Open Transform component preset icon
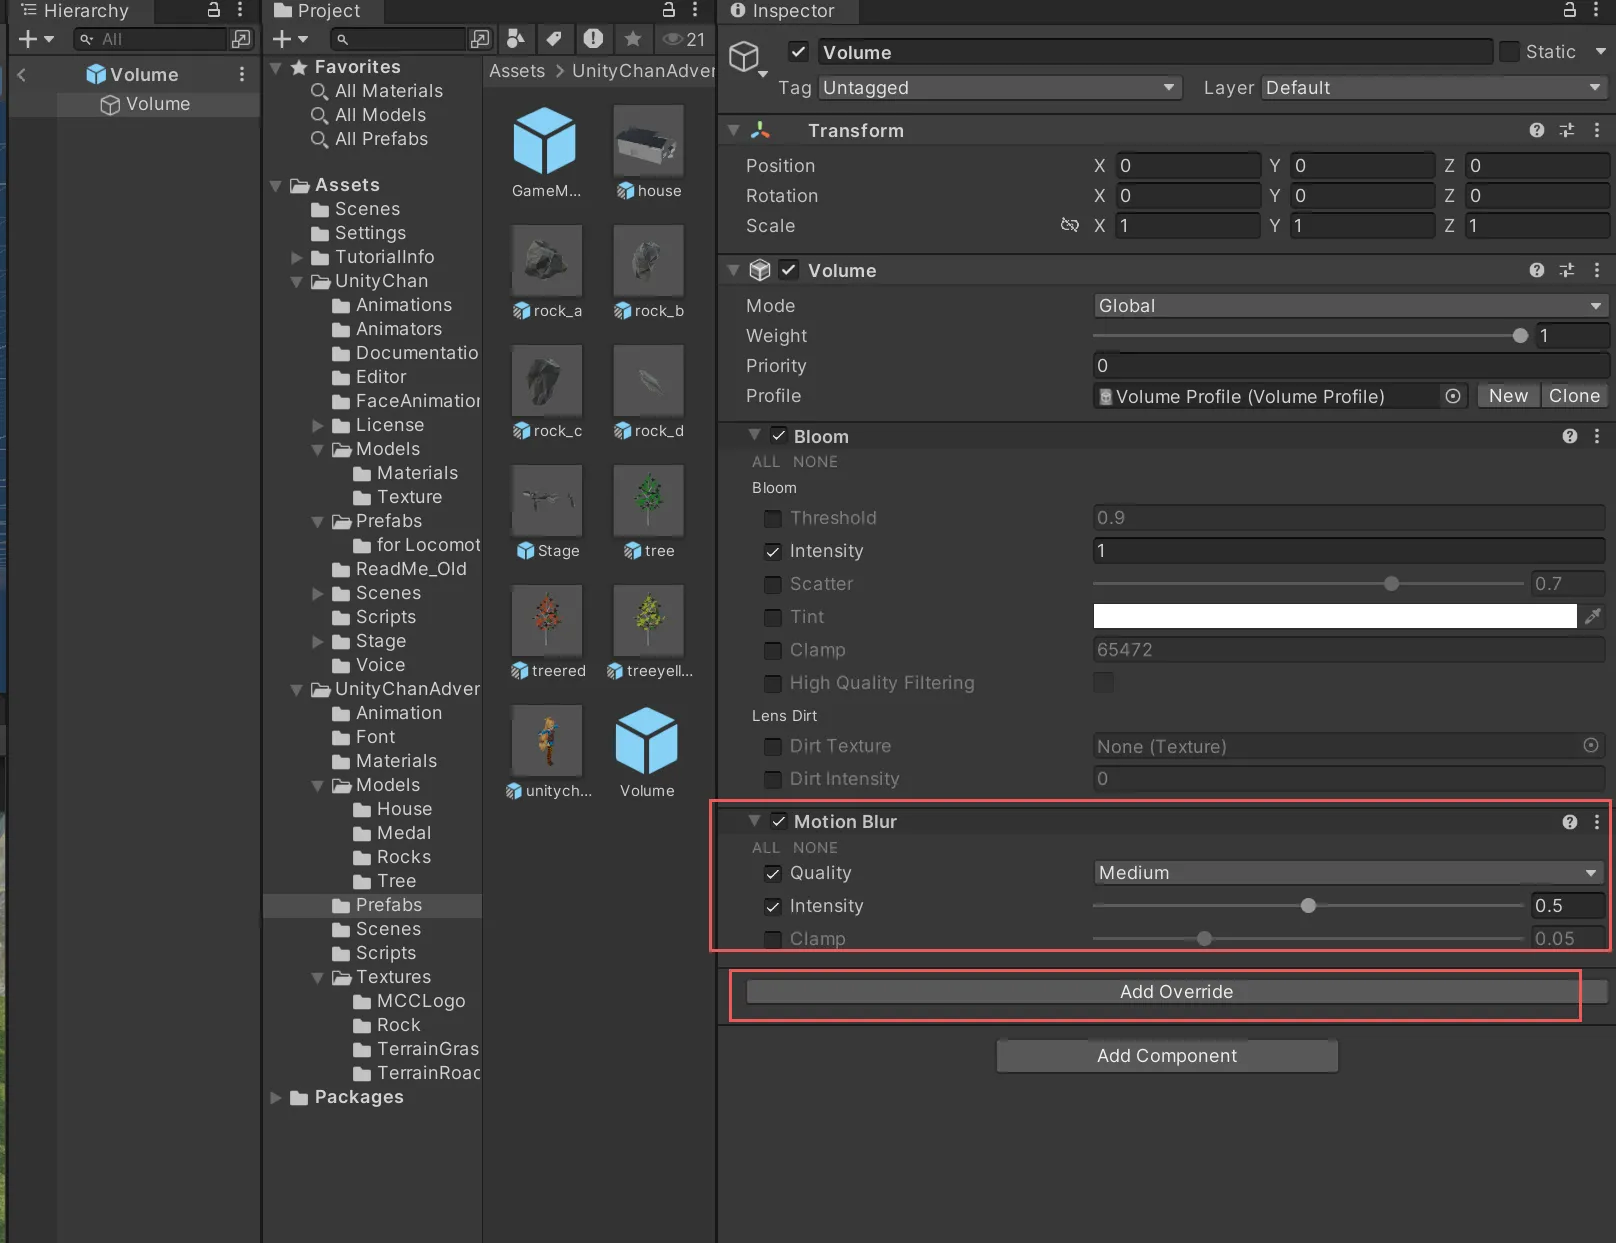This screenshot has height=1243, width=1616. tap(1567, 131)
